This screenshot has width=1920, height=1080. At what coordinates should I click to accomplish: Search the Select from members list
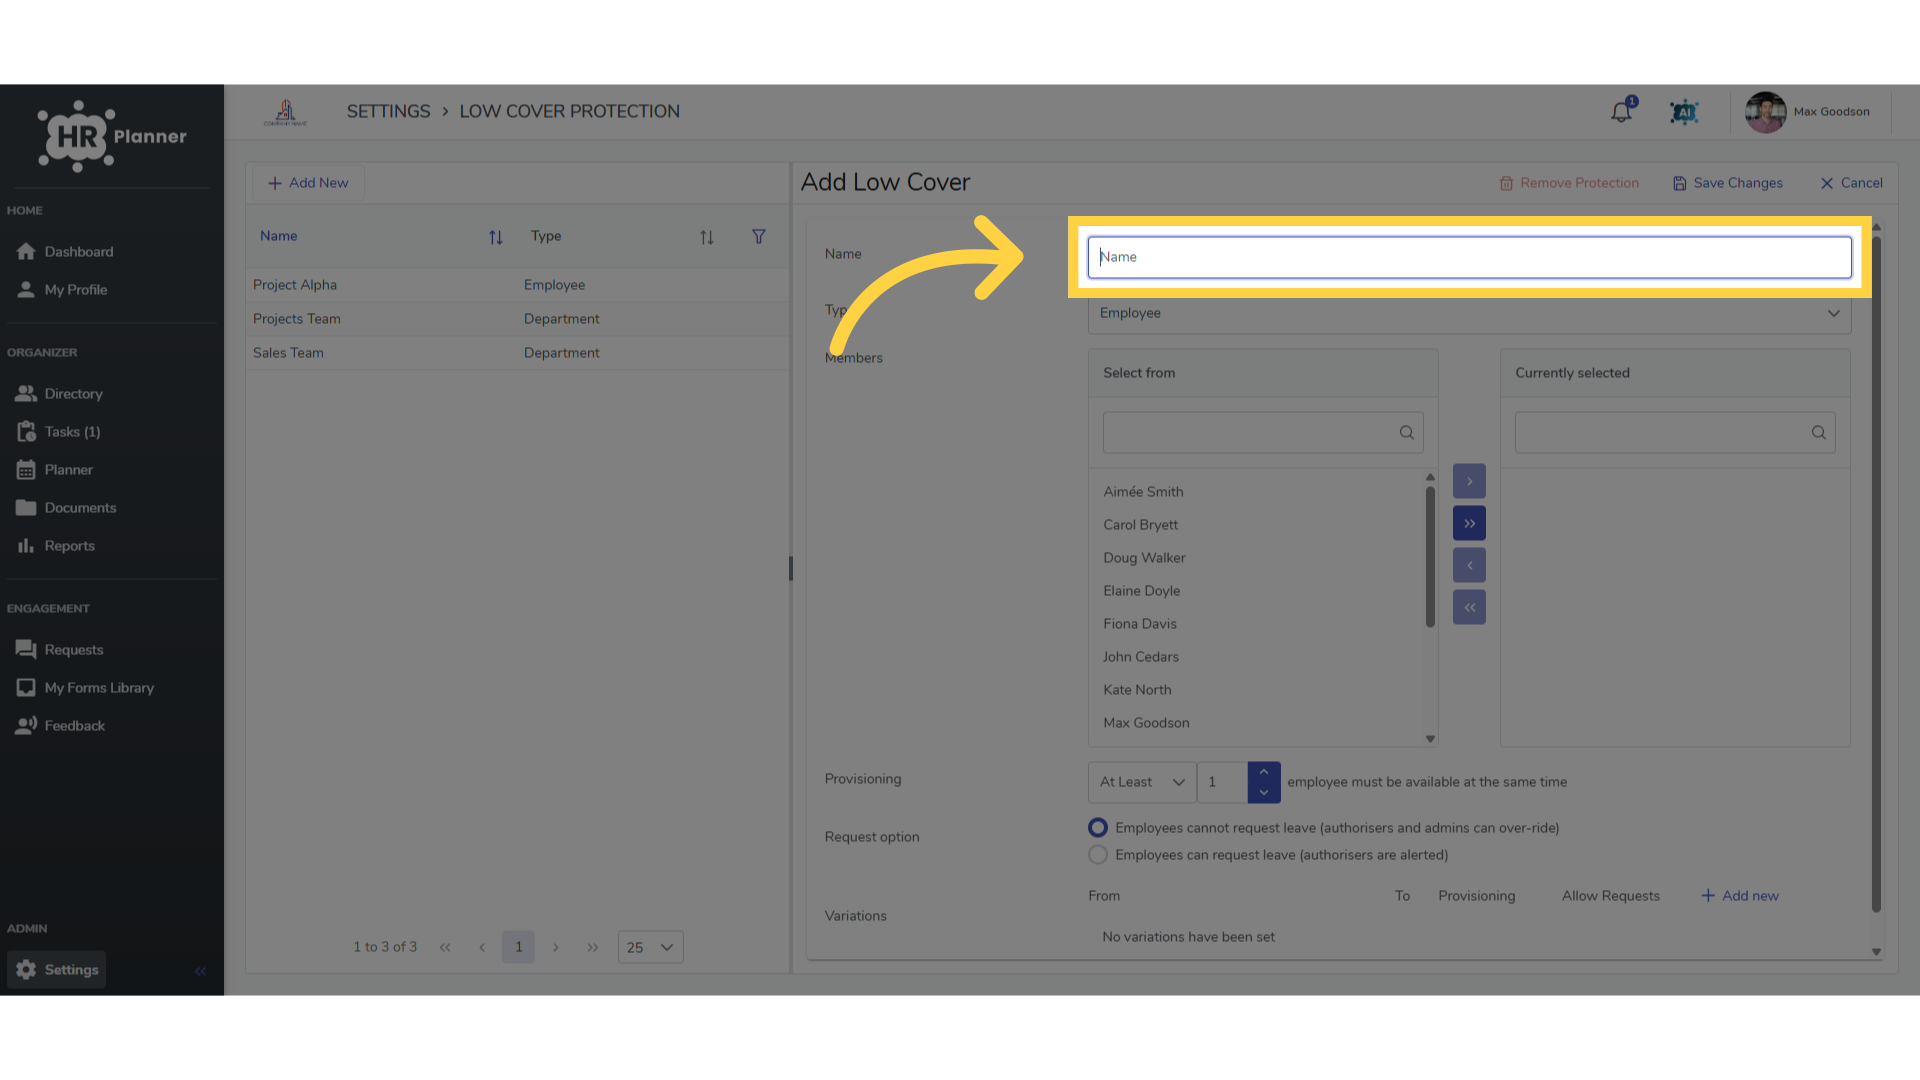[1263, 432]
